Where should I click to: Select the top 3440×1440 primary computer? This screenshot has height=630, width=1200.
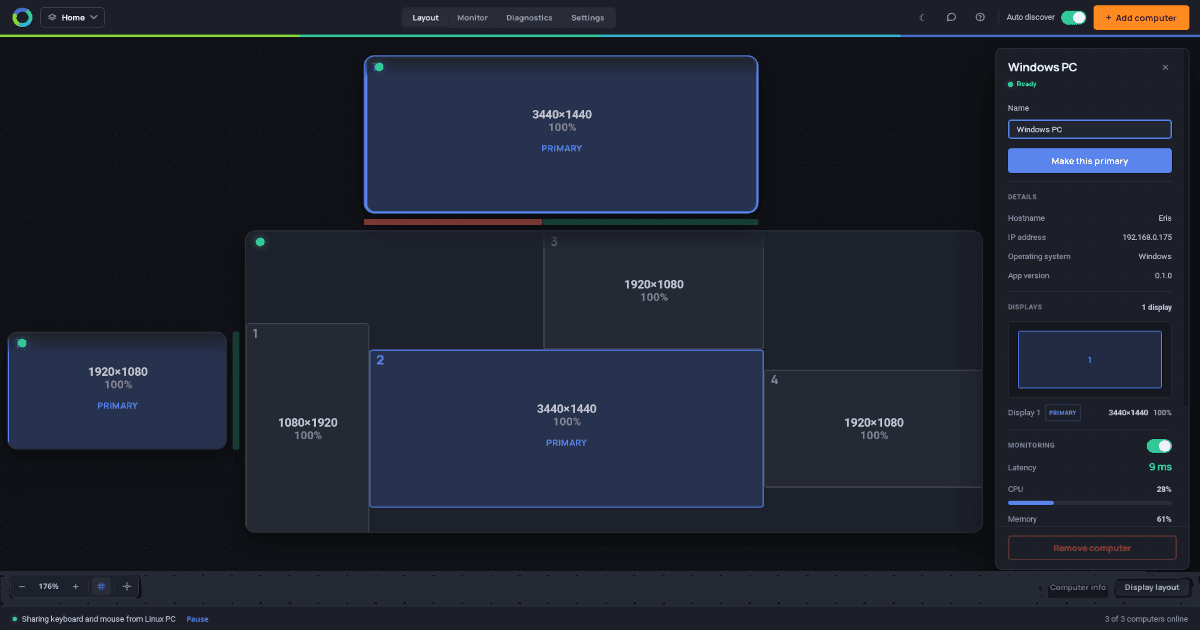tap(561, 134)
